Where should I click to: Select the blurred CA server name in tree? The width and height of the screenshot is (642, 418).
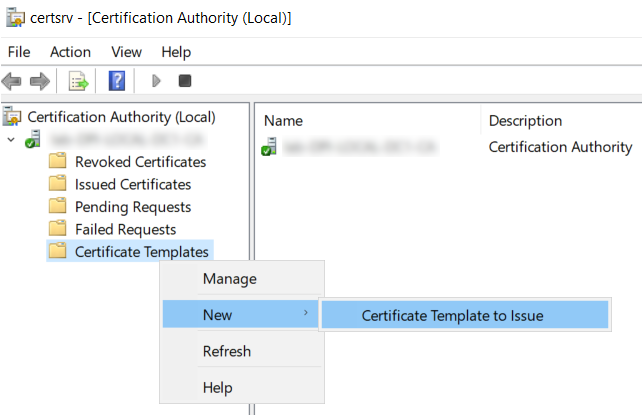(127, 140)
